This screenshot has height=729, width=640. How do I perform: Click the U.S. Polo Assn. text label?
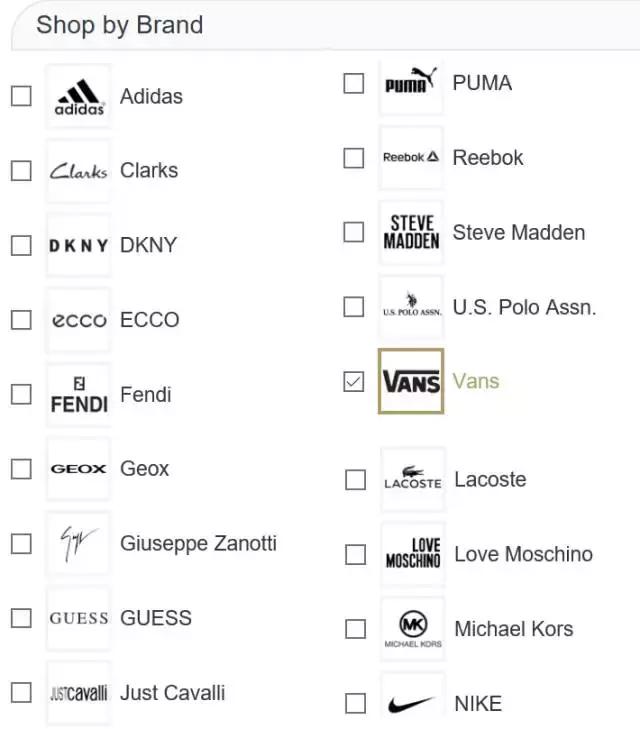tap(524, 307)
